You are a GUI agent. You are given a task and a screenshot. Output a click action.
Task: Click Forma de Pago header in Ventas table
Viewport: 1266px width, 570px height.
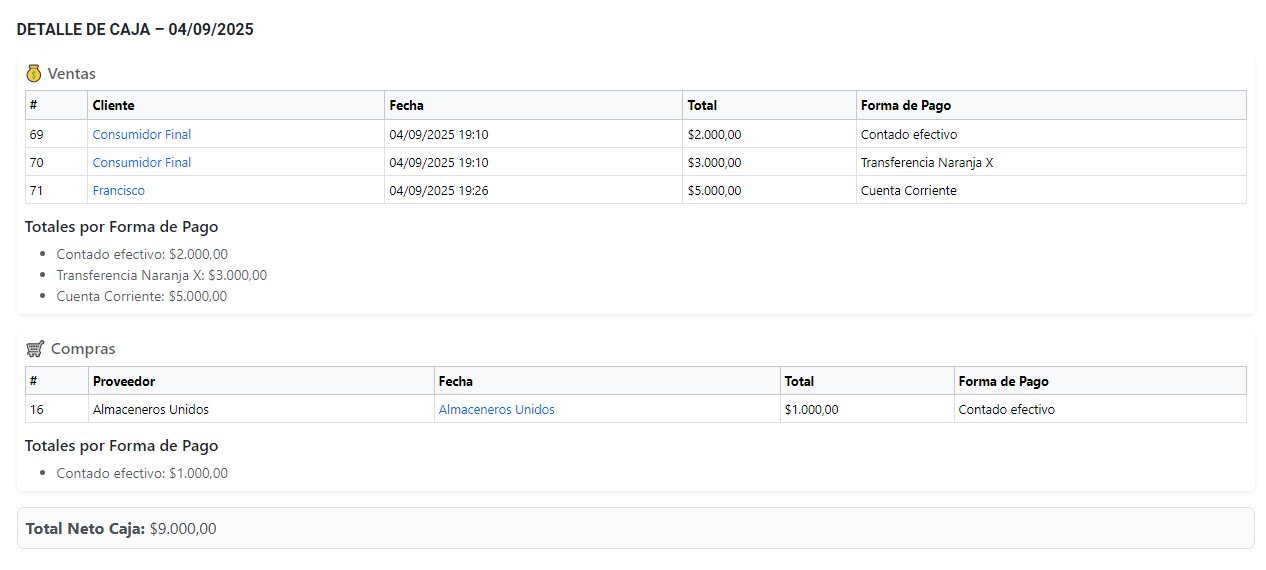[905, 105]
